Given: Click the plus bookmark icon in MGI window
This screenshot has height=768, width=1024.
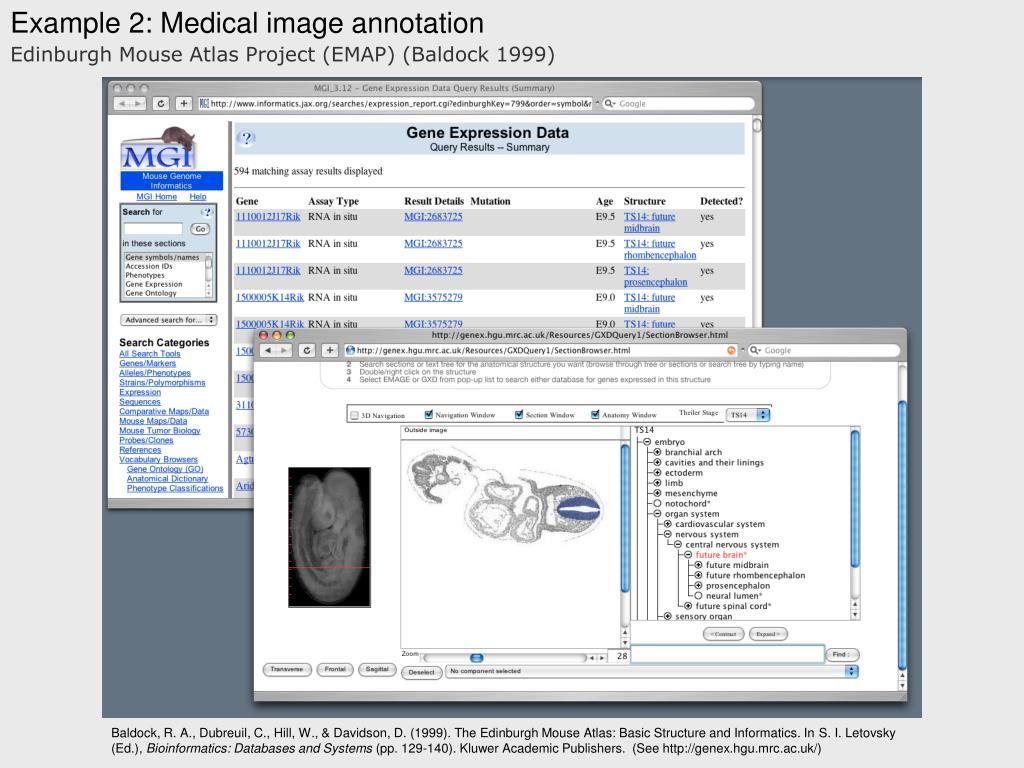Looking at the screenshot, I should [184, 103].
